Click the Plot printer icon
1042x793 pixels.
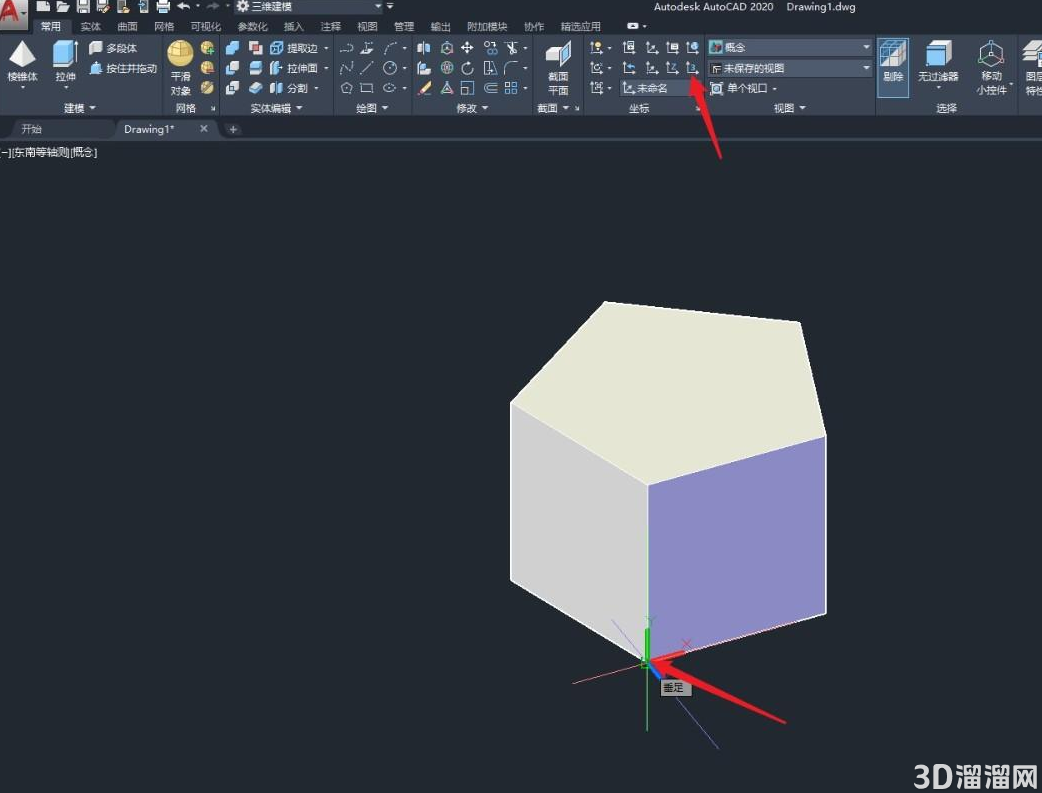(x=163, y=7)
